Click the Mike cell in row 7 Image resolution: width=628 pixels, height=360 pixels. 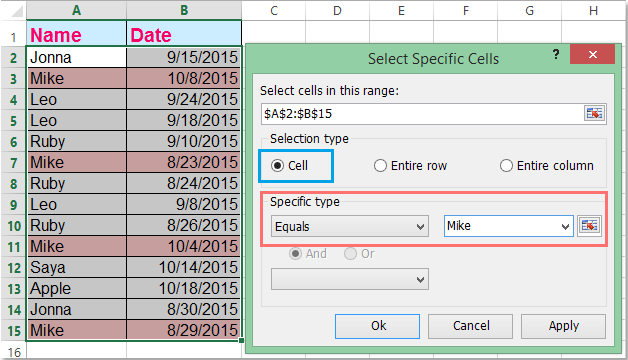click(76, 163)
